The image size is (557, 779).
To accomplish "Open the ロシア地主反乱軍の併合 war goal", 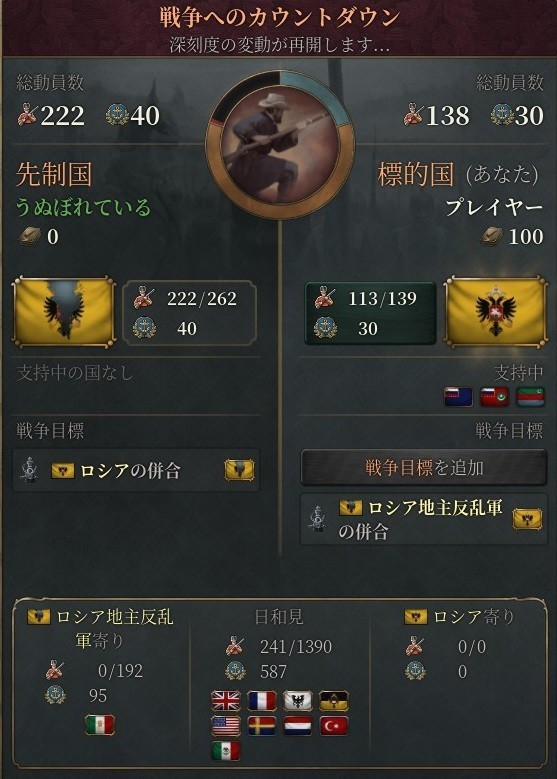I will [424, 519].
